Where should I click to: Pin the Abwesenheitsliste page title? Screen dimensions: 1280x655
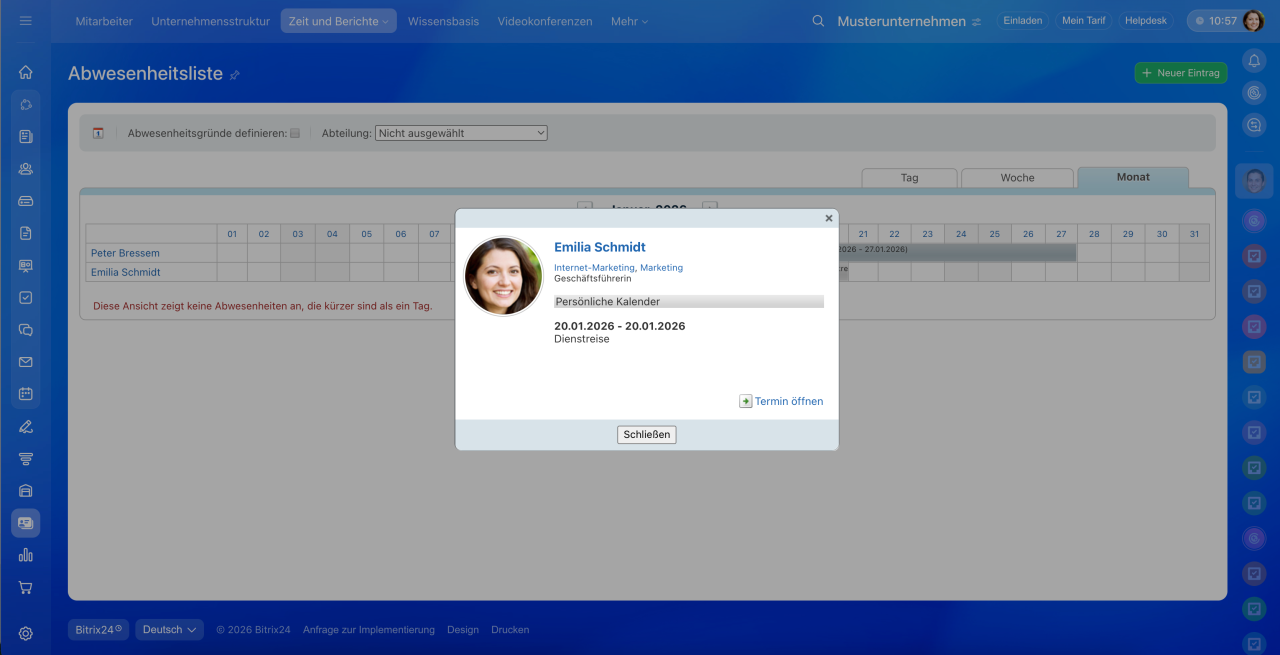pos(235,75)
